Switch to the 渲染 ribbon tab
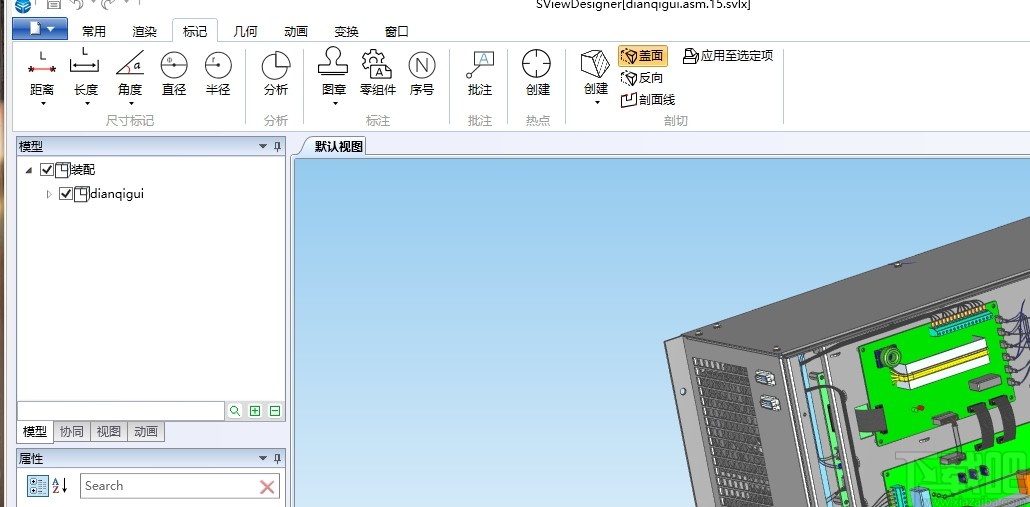1030x507 pixels. point(144,32)
